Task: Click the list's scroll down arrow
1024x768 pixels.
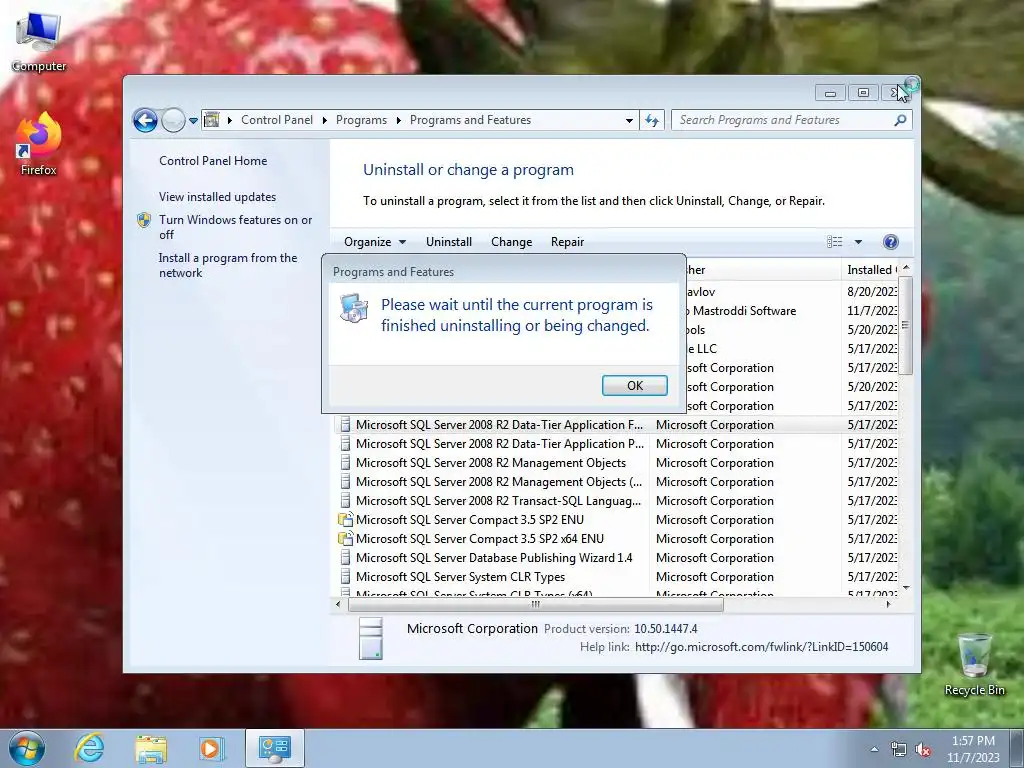Action: [905, 588]
